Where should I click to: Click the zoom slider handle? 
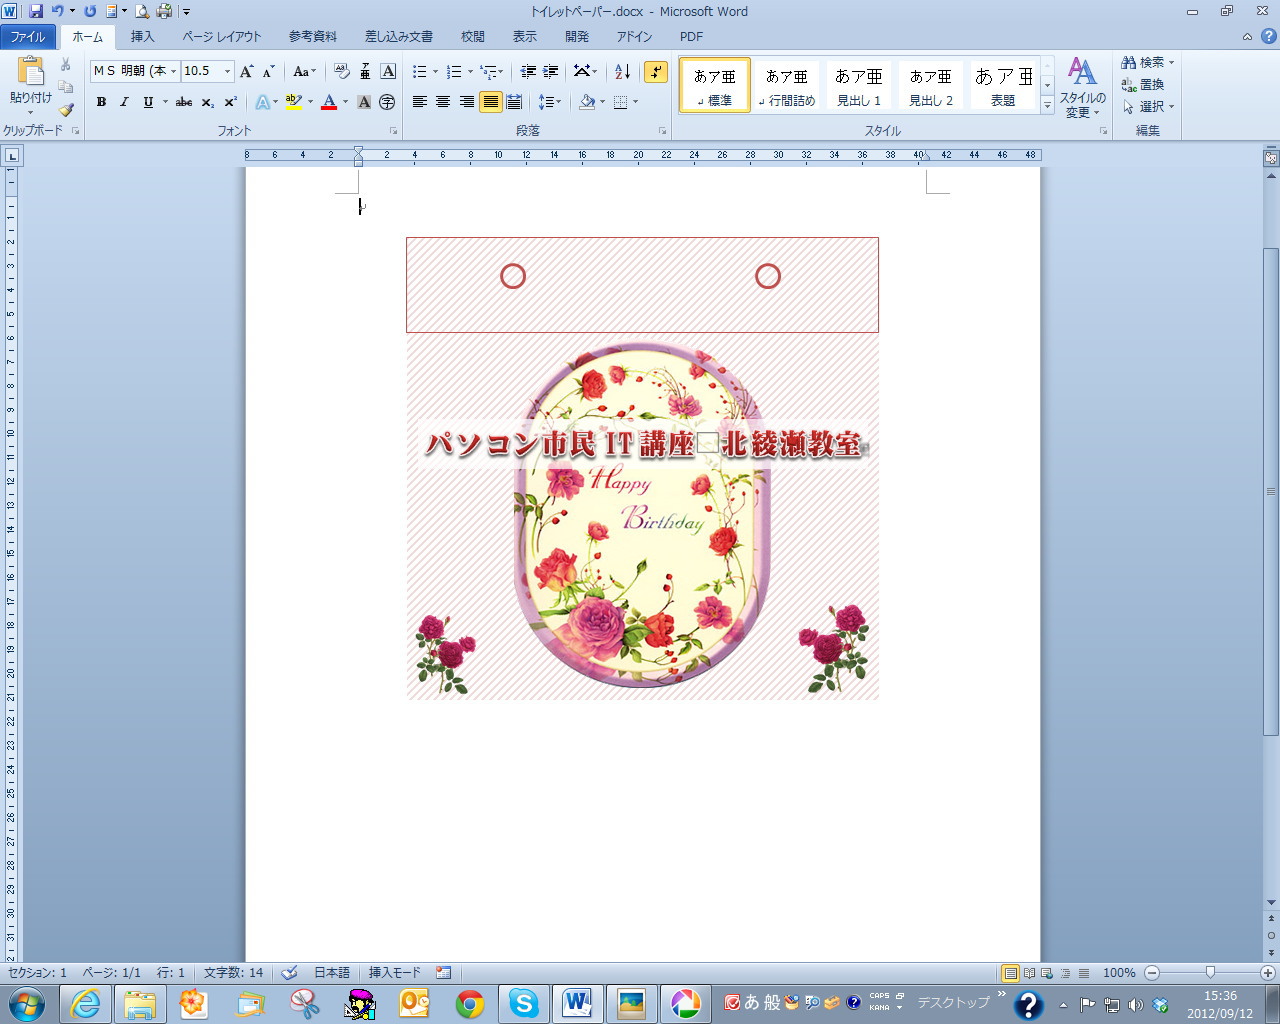click(1210, 972)
